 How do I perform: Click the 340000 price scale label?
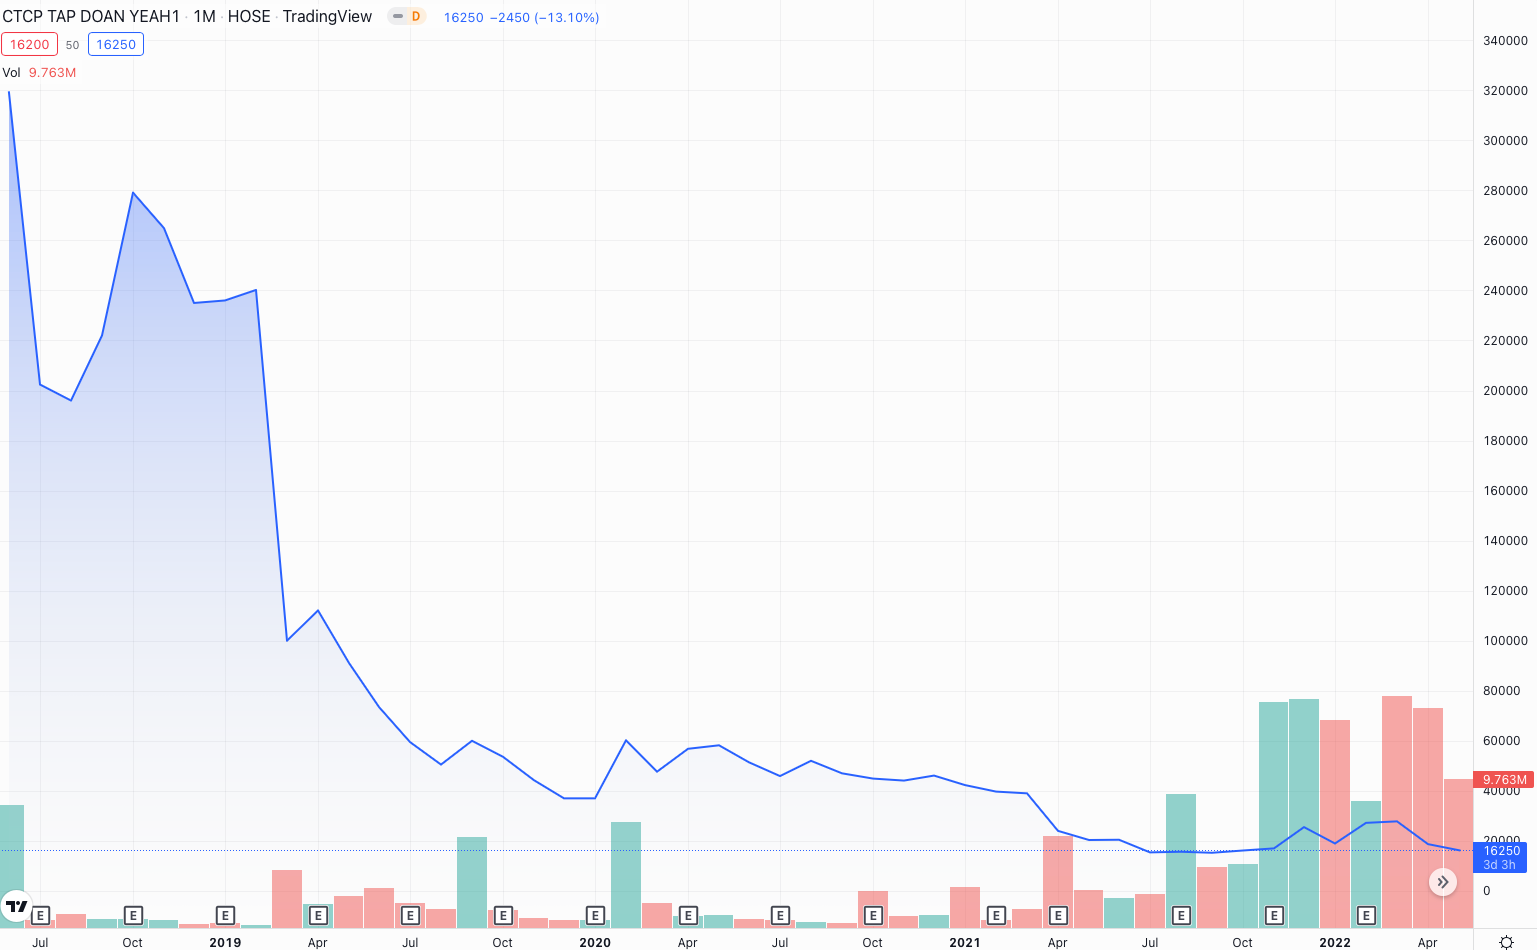click(1505, 41)
